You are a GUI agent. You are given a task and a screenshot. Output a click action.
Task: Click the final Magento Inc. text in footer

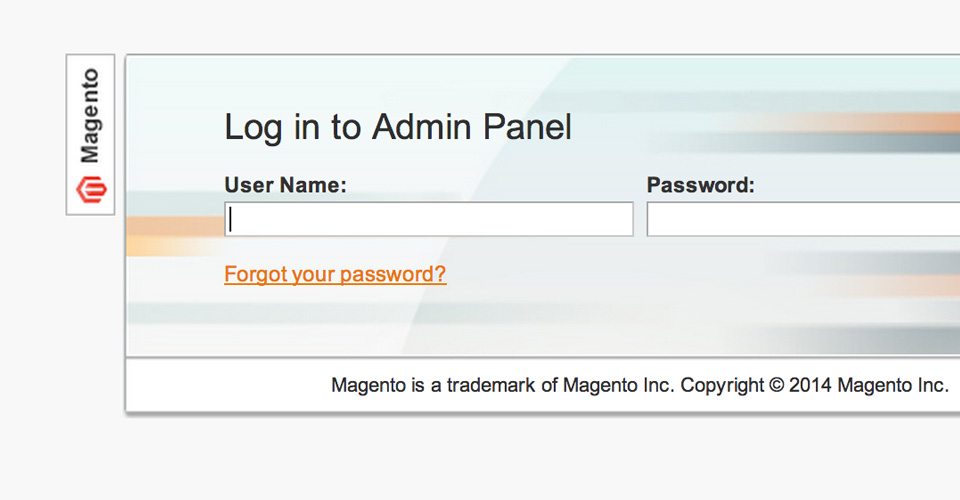[x=893, y=385]
